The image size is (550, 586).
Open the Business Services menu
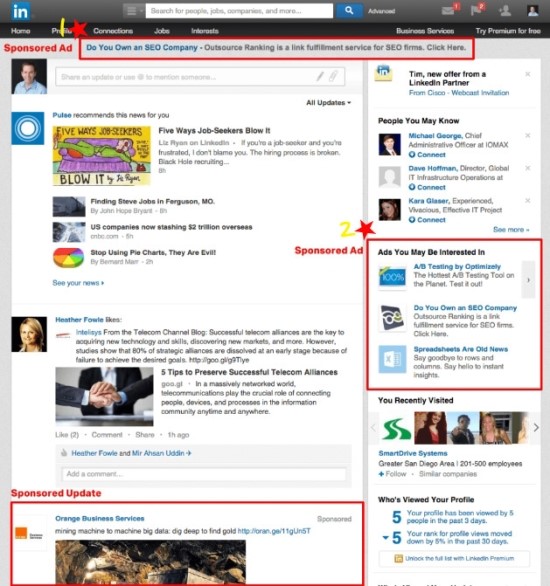(425, 31)
